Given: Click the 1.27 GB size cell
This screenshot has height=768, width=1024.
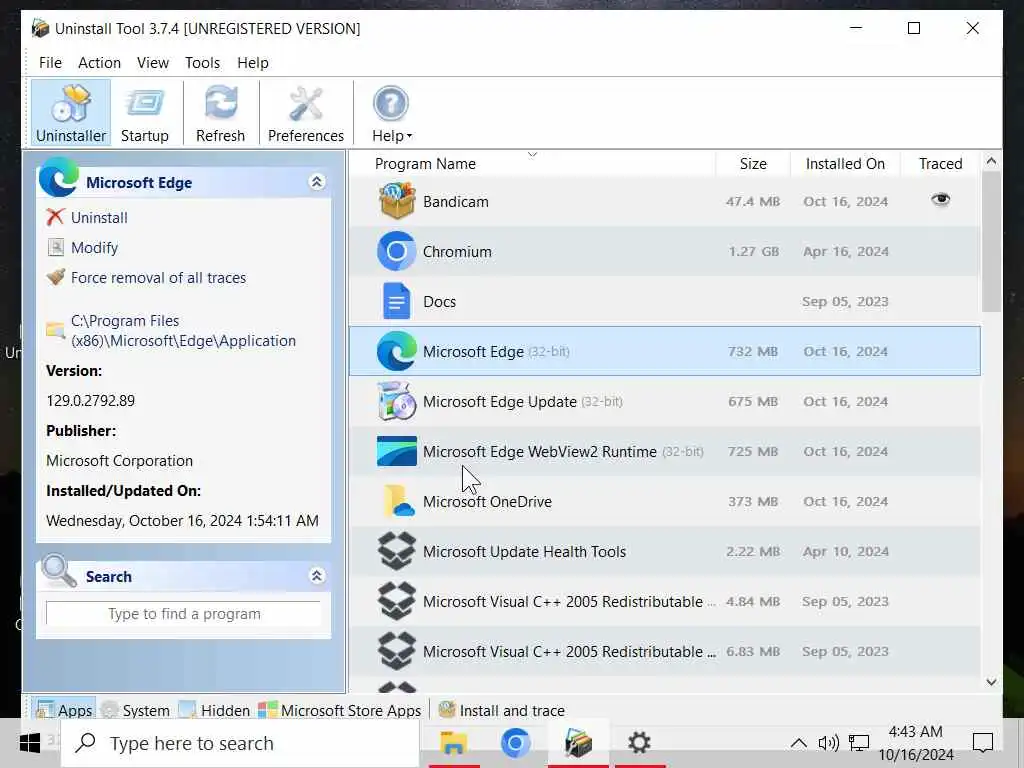Looking at the screenshot, I should pos(754,251).
